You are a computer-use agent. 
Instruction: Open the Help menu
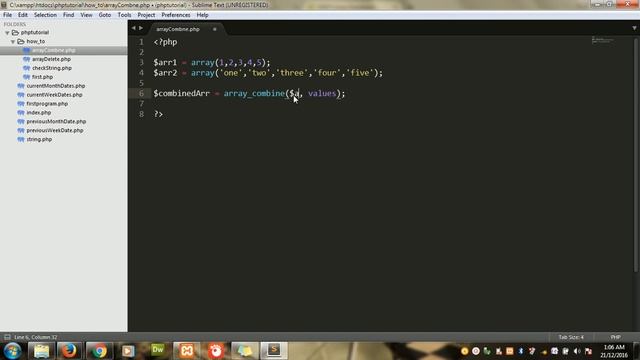(202, 15)
